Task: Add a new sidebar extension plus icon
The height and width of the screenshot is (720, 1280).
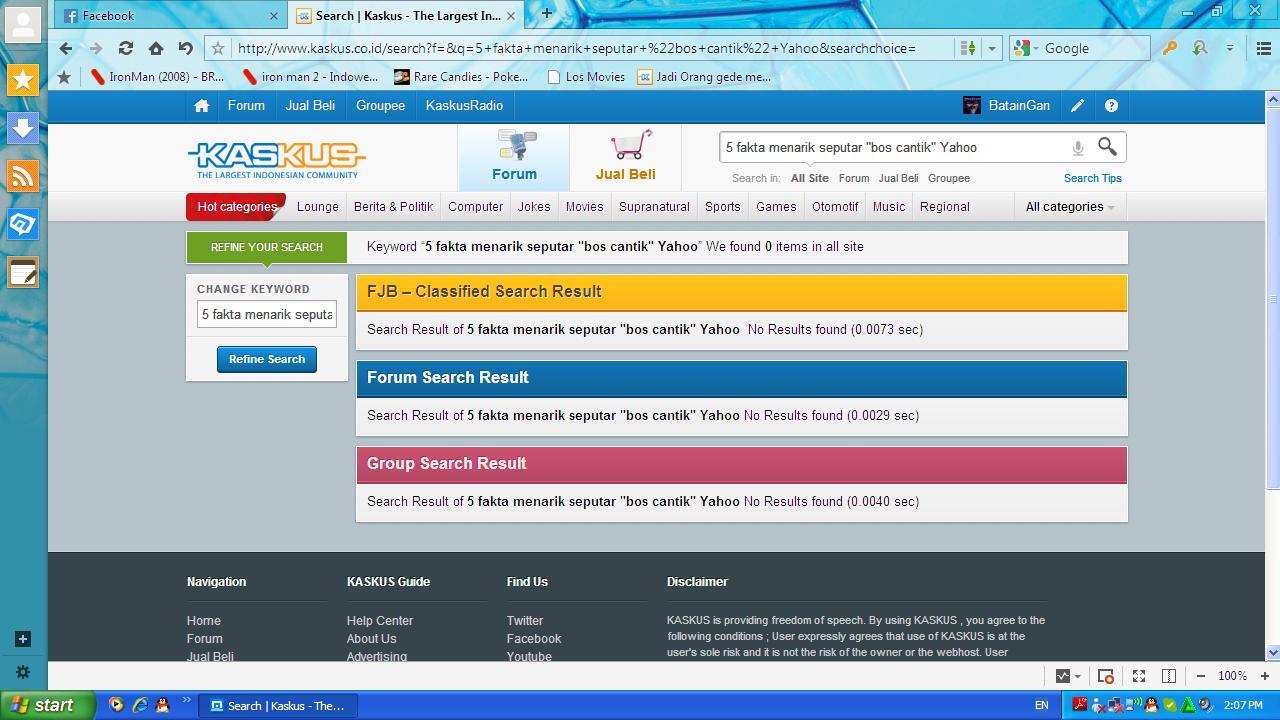Action: tap(23, 639)
